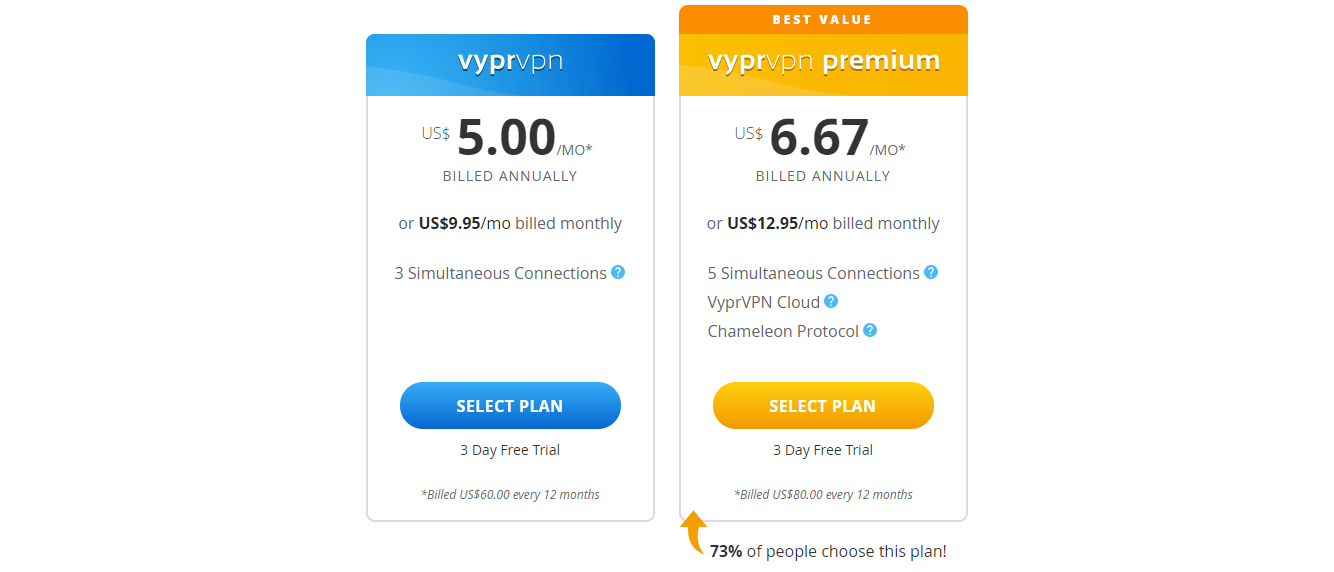
Task: Click US$12.95/mo billed monthly option text
Action: (823, 223)
